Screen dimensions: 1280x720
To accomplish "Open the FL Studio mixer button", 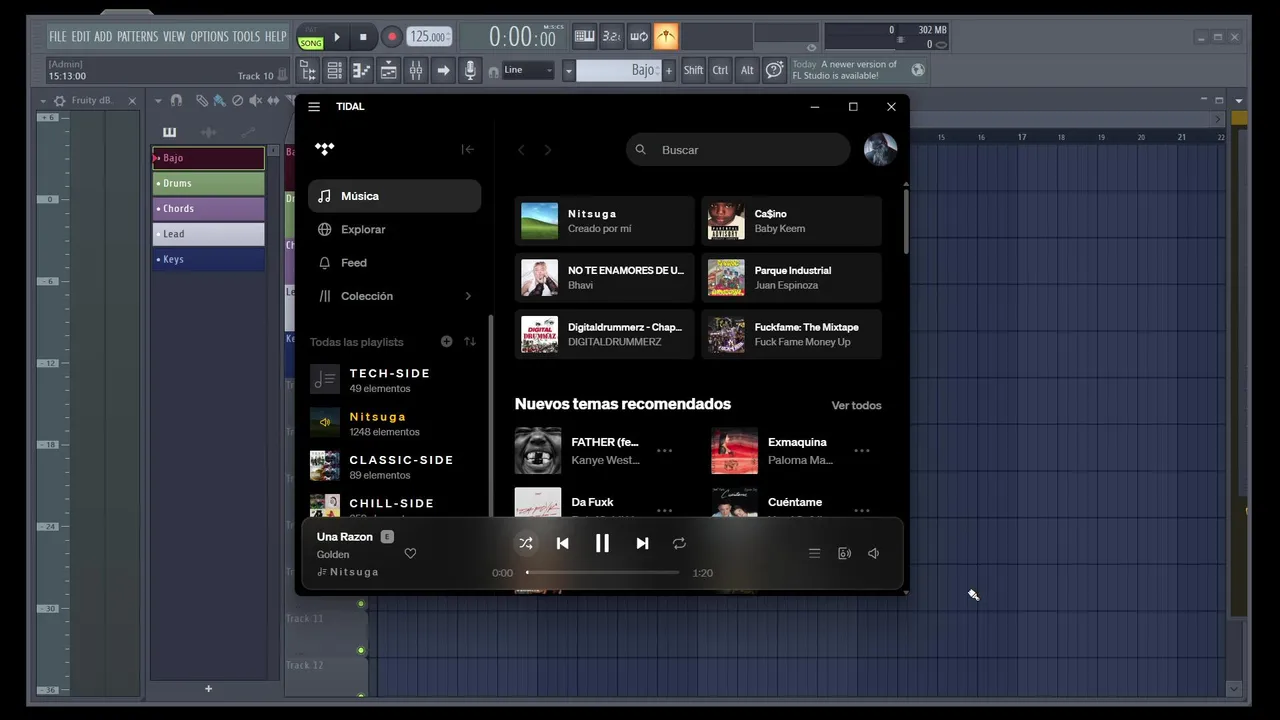I will pyautogui.click(x=416, y=70).
